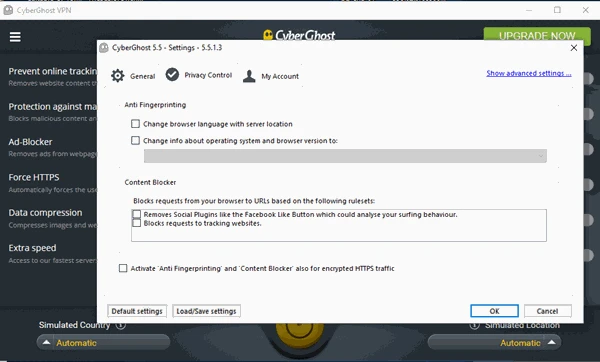This screenshot has width=600, height=362.
Task: Open the browser version dropdown
Action: [345, 156]
